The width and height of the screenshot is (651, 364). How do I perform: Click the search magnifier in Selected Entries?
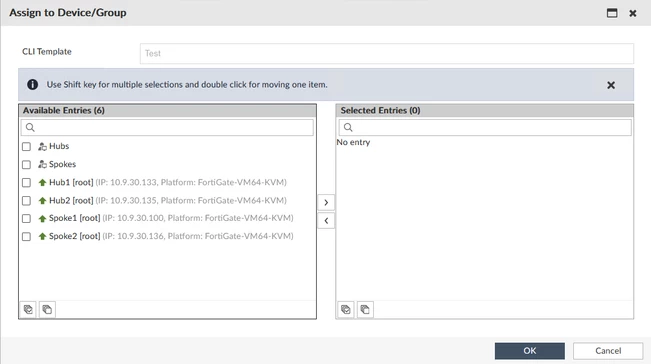[x=348, y=127]
